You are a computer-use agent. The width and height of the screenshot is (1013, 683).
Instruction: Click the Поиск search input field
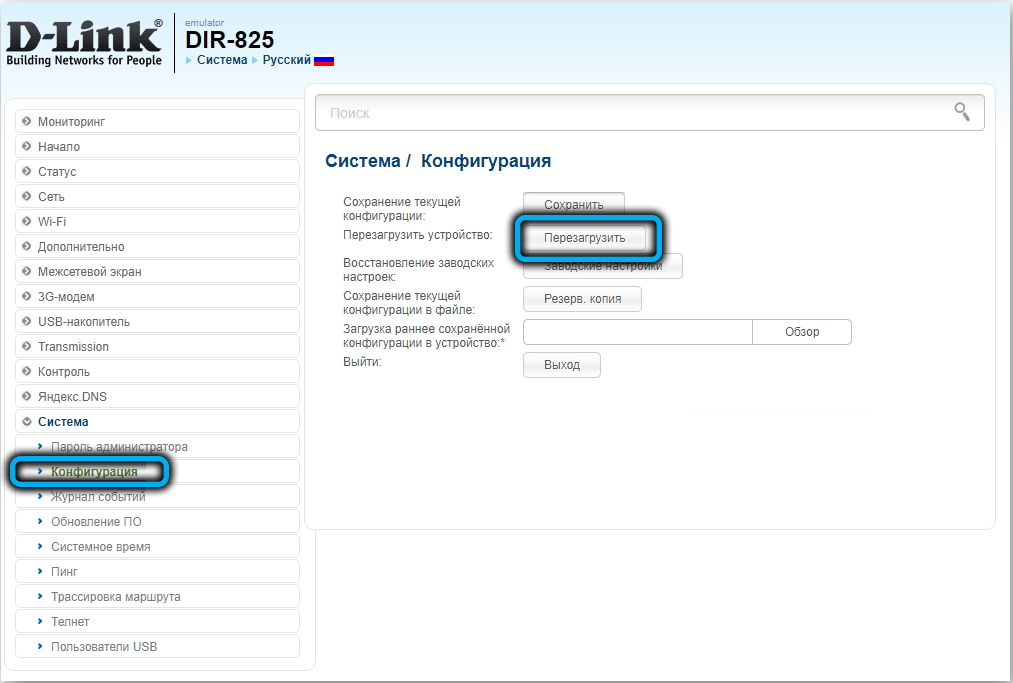pos(630,113)
